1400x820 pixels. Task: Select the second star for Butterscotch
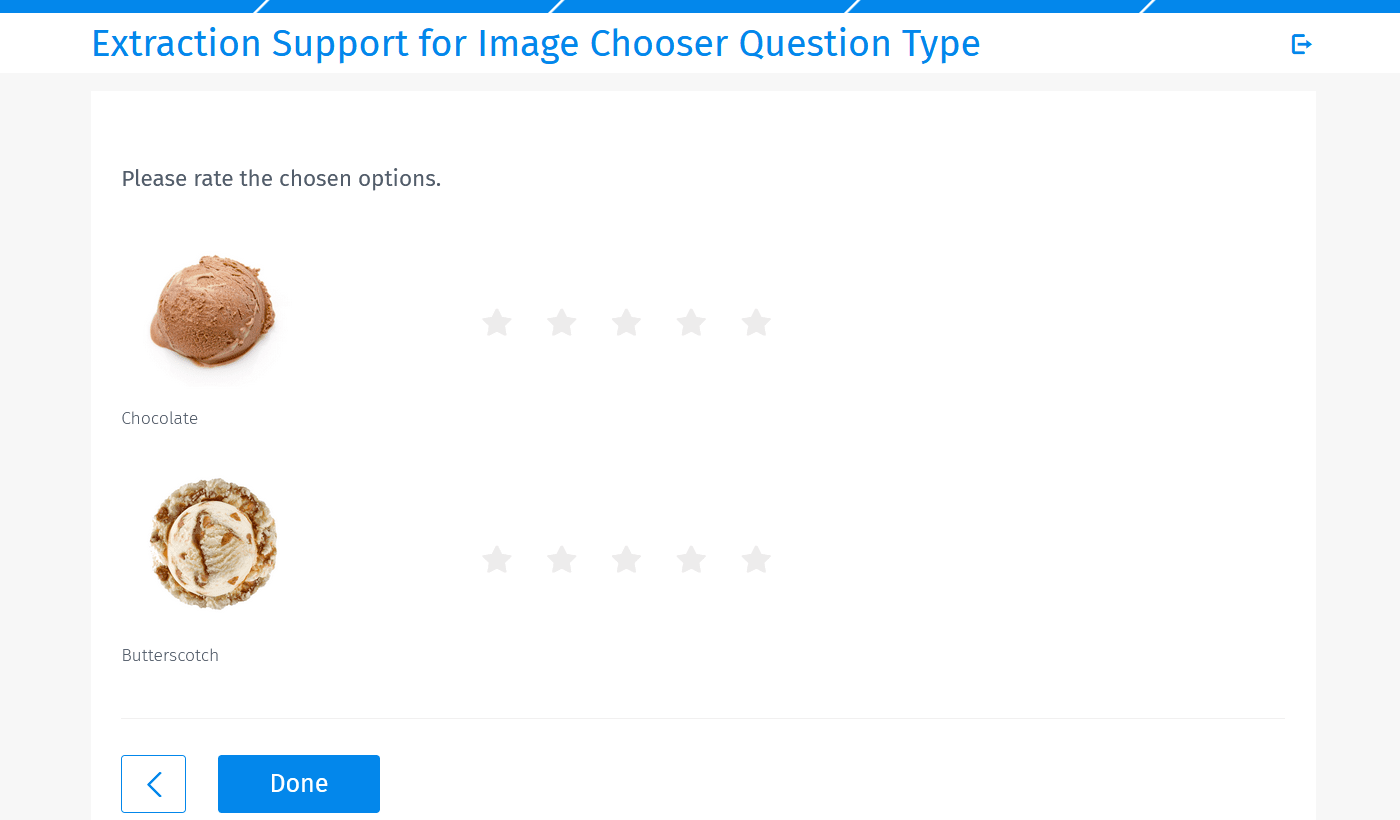coord(561,559)
